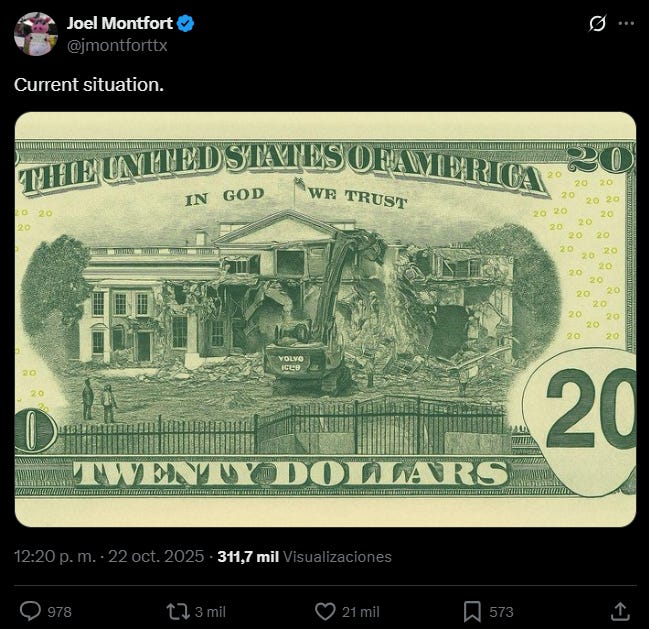649x629 pixels.
Task: Click the Visualizaciones label
Action: (337, 557)
